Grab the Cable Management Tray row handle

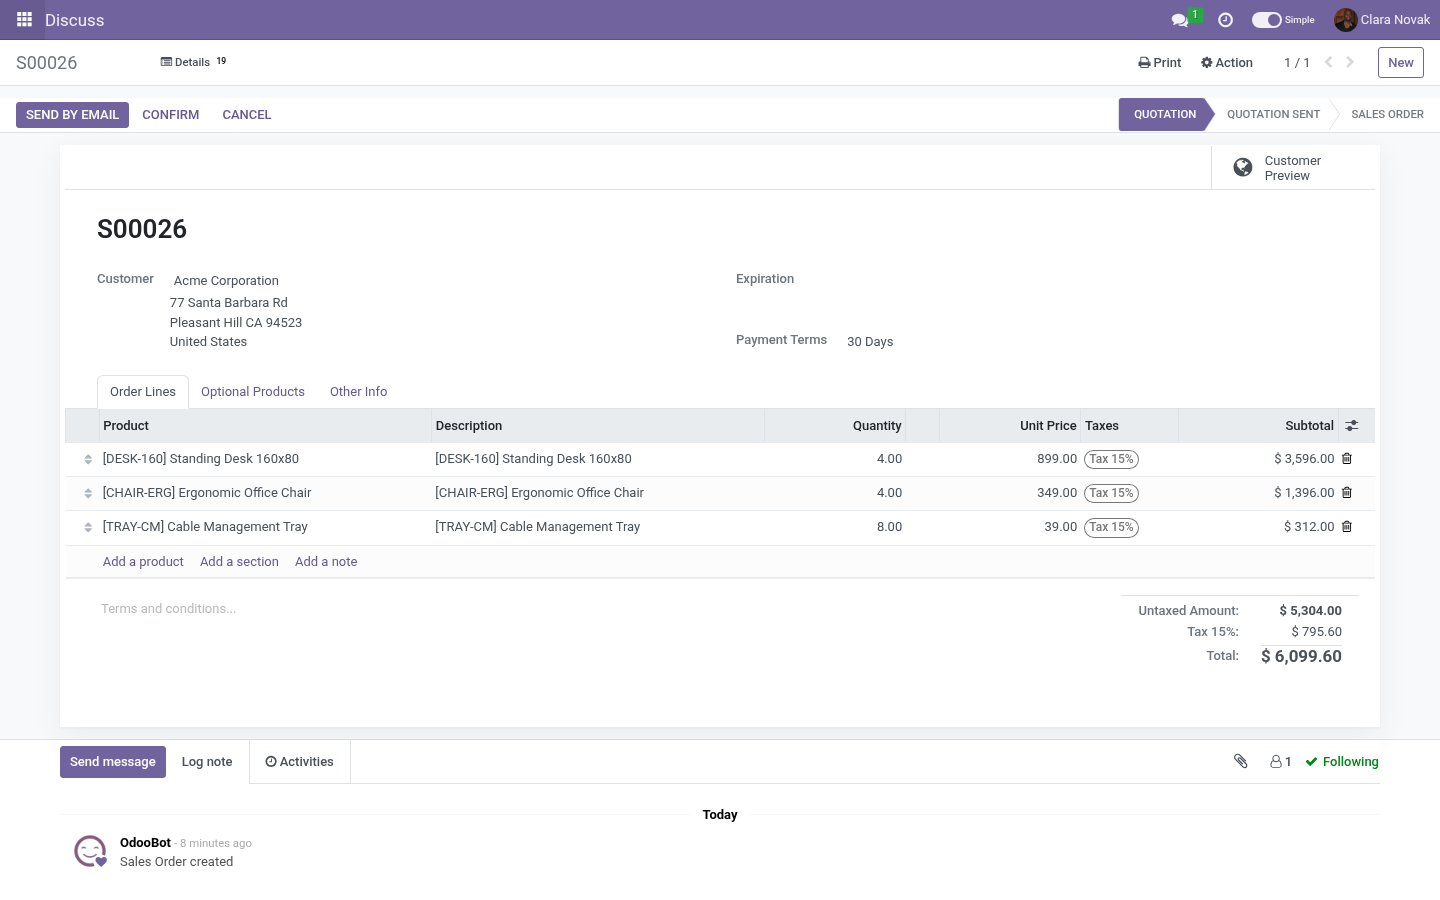(88, 527)
